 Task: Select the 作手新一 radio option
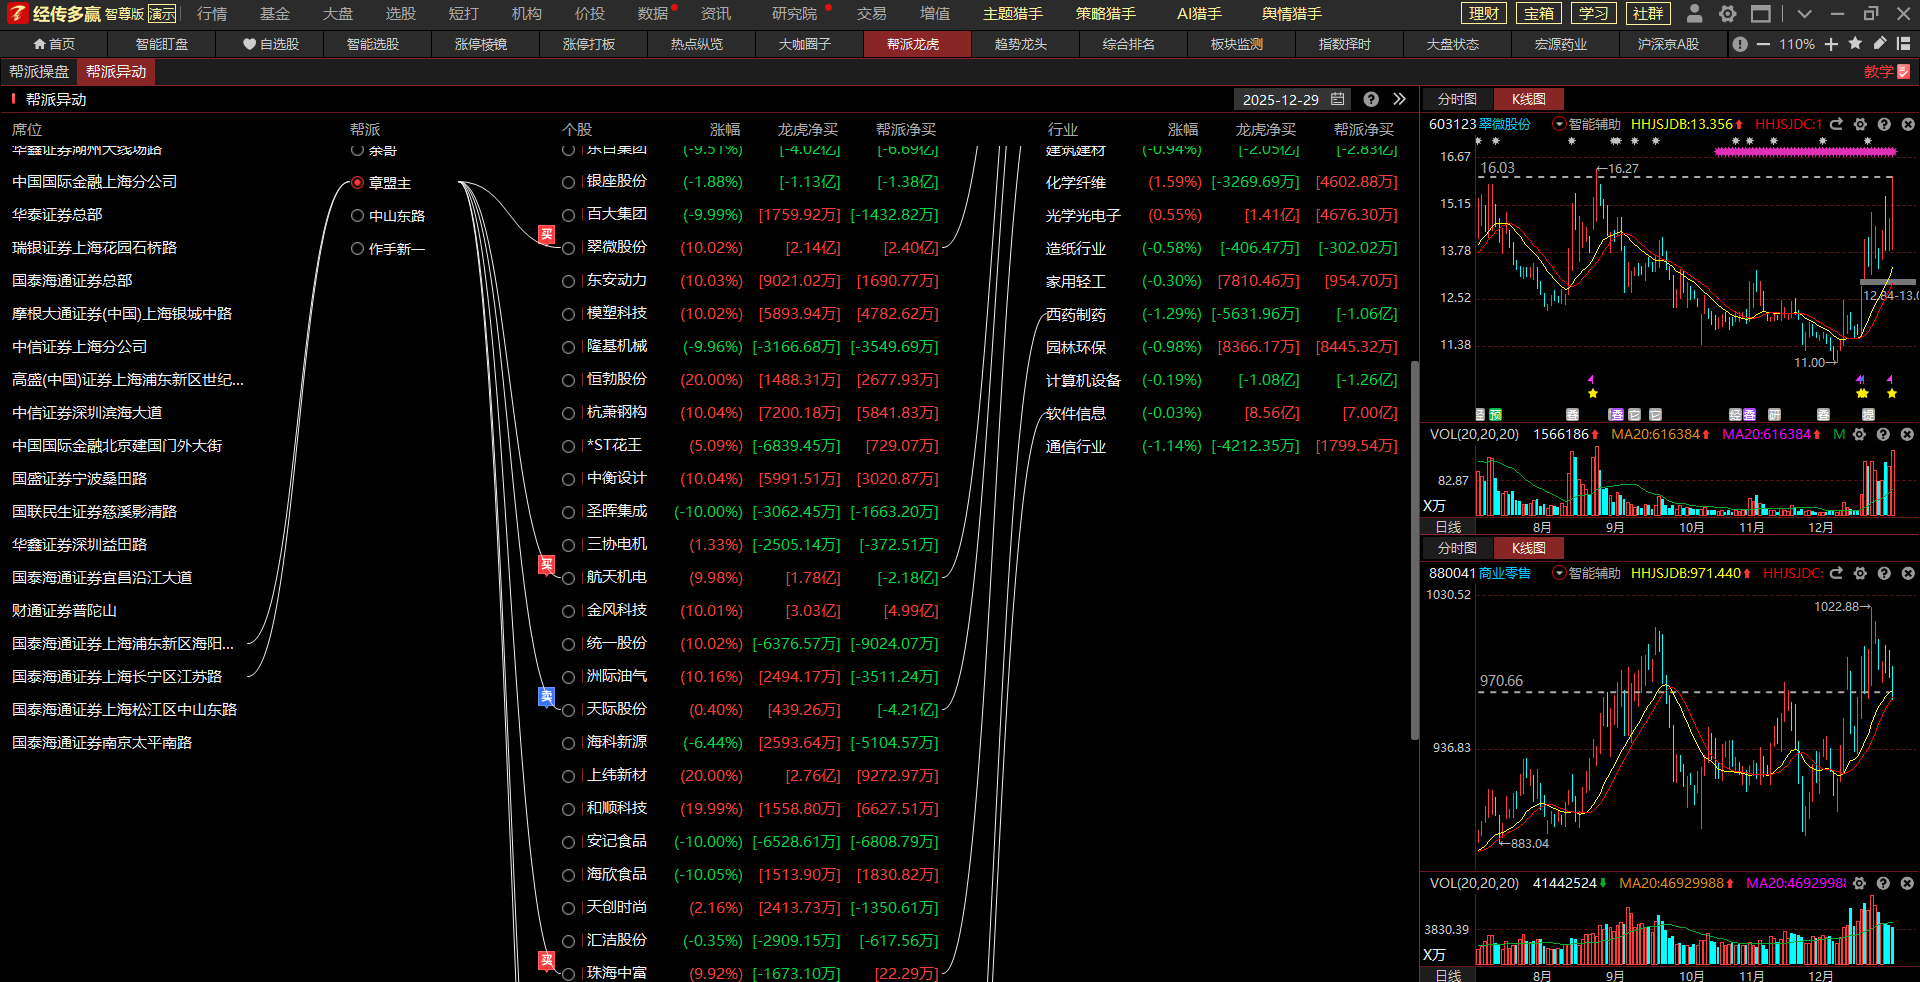click(357, 249)
